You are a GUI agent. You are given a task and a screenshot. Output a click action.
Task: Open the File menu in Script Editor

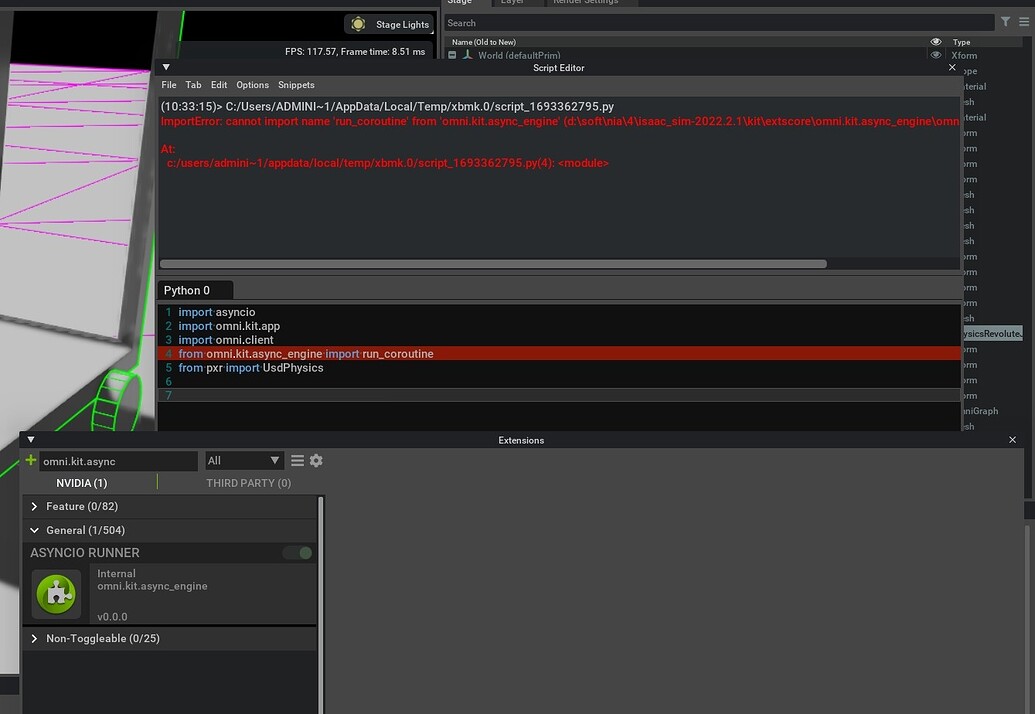tap(168, 84)
